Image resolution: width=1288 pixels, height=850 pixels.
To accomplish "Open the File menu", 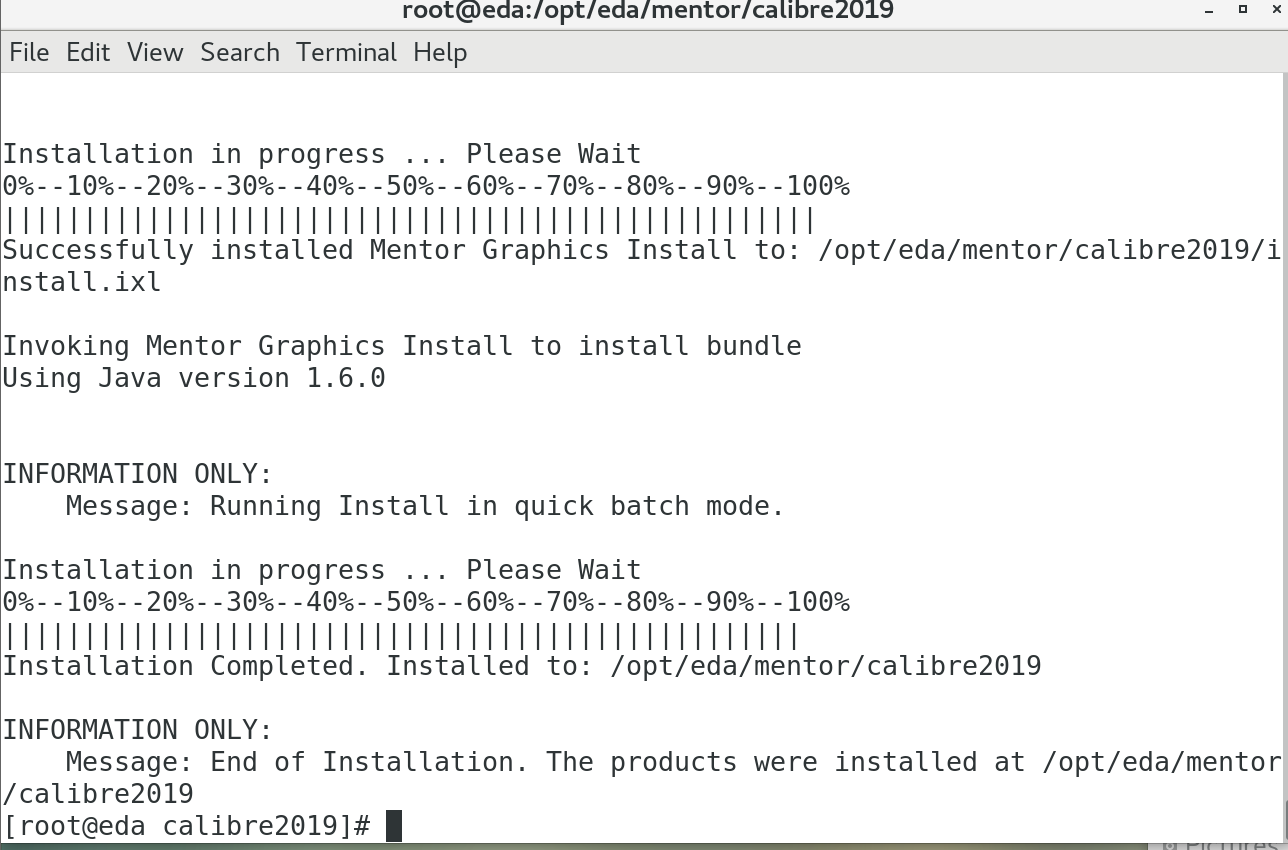I will 29,52.
